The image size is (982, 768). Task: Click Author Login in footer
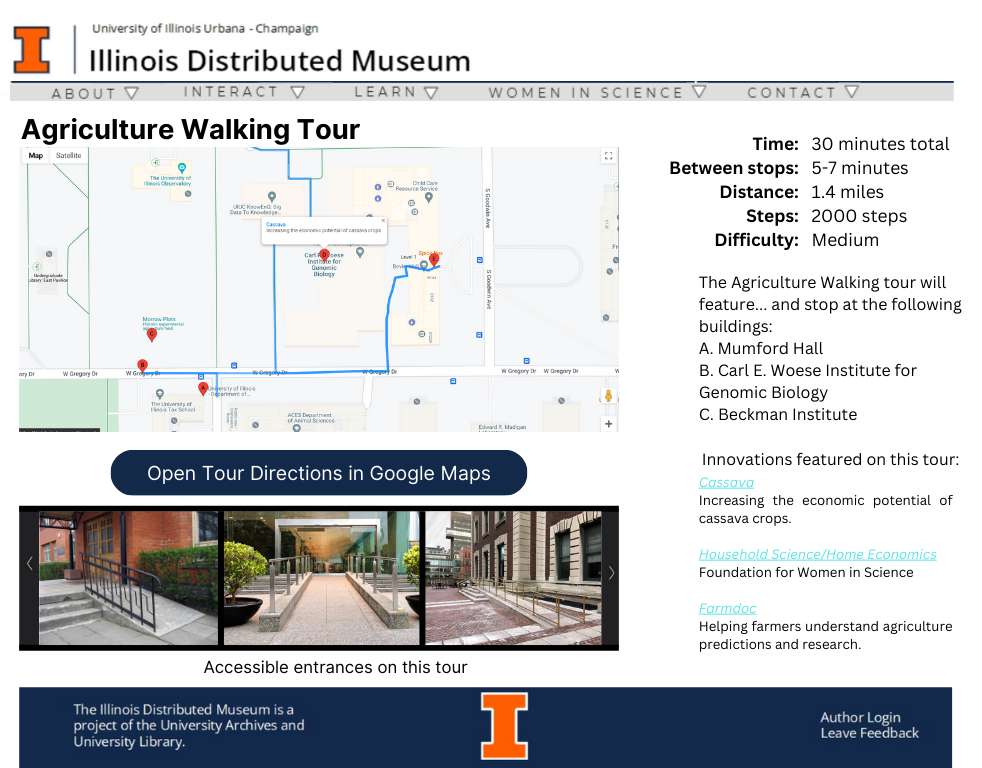(861, 717)
